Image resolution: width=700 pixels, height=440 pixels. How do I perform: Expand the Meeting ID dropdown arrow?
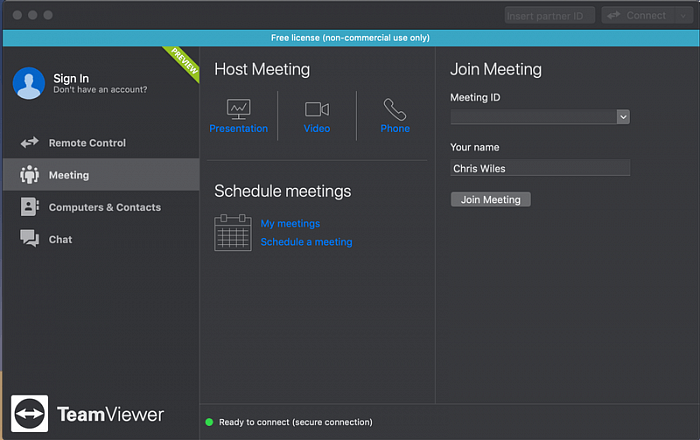click(623, 117)
